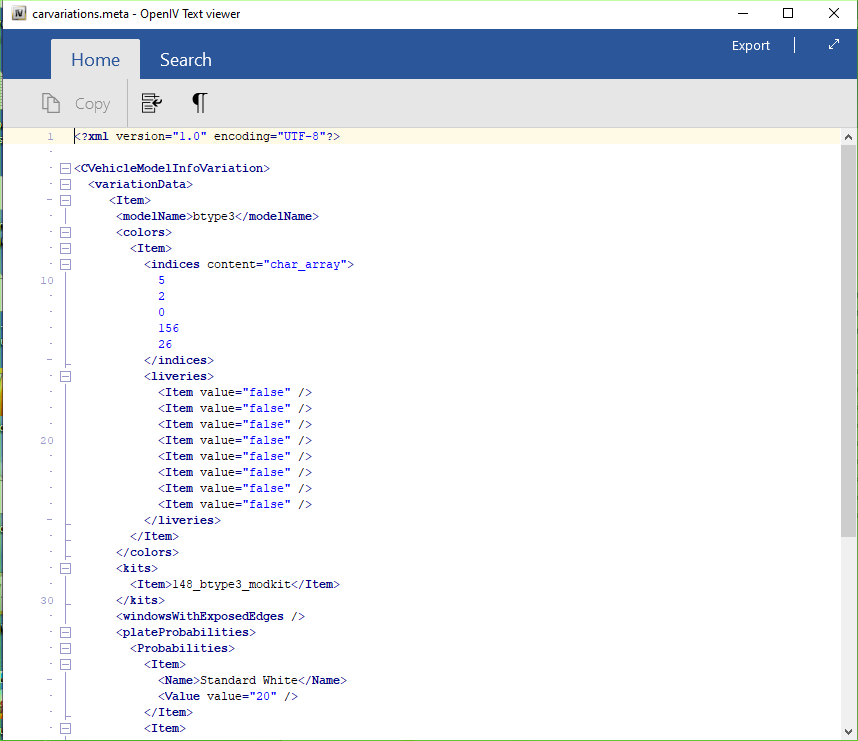Click the 148_btype3_modkit item line

click(x=235, y=584)
